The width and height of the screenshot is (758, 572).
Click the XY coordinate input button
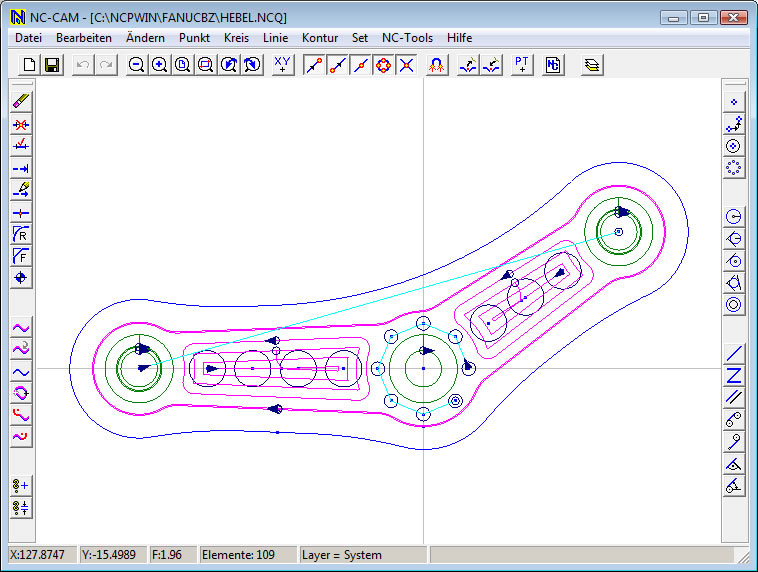pos(283,65)
